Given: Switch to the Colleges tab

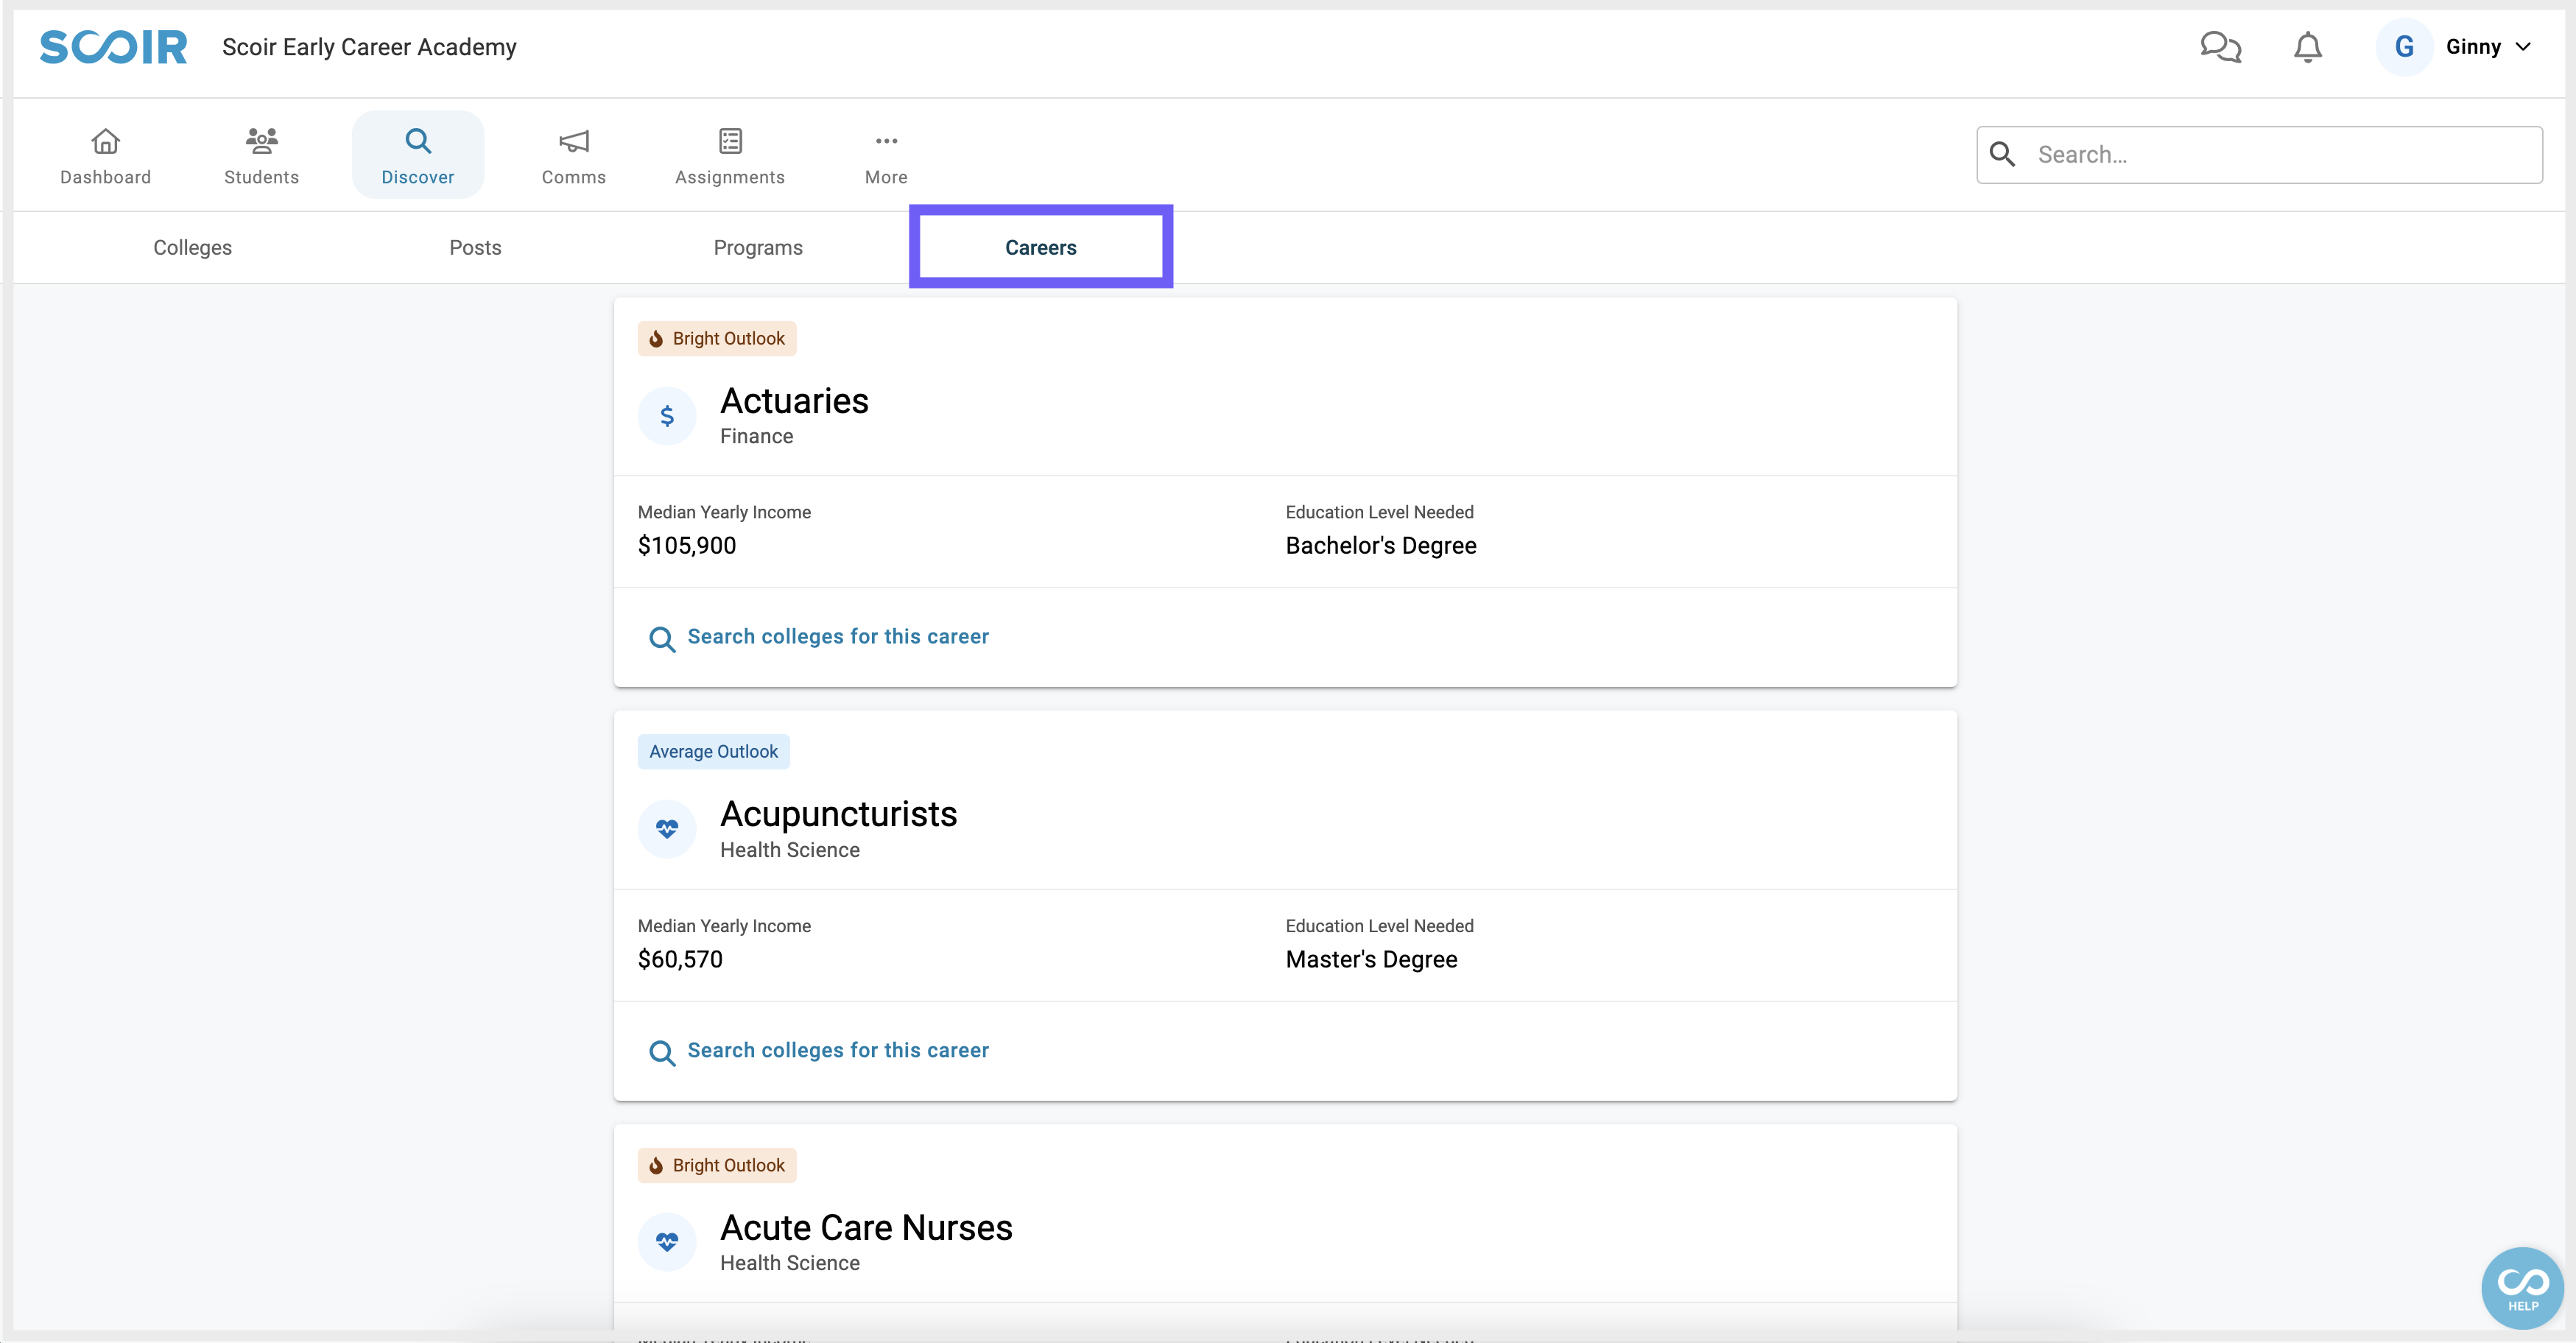Looking at the screenshot, I should pos(192,248).
